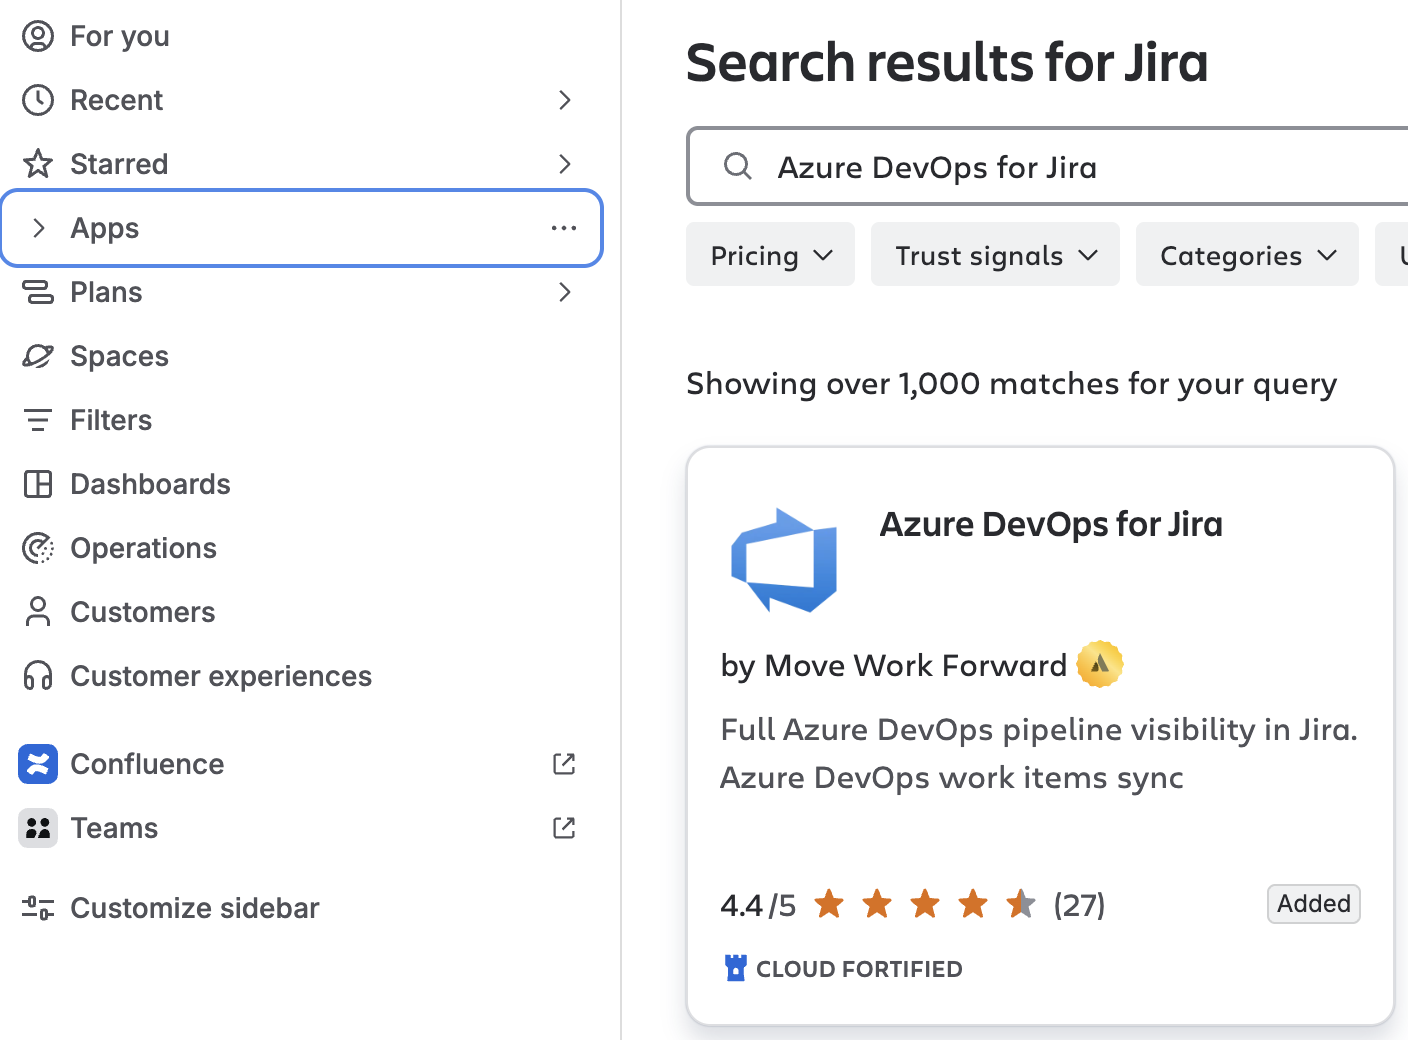Click the Customize sidebar sliders icon

pos(38,908)
